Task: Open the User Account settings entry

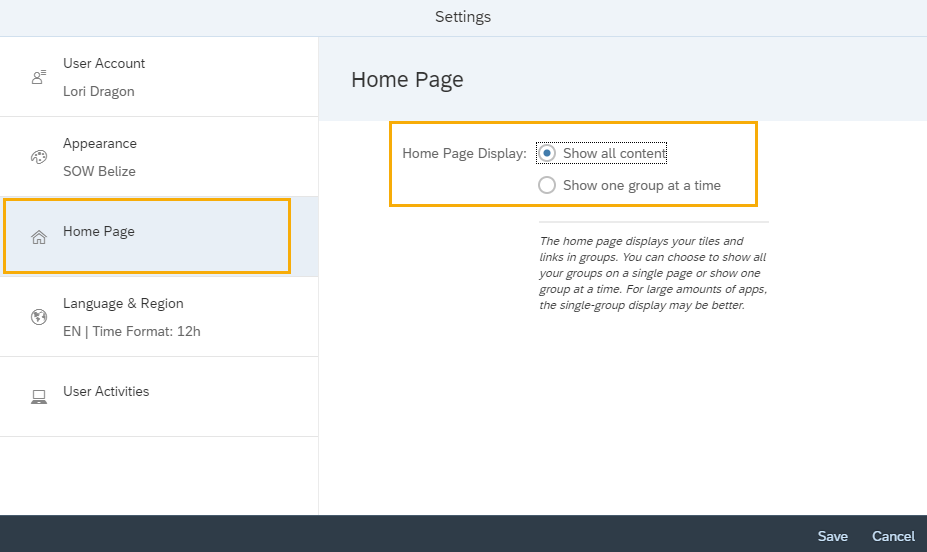Action: (159, 77)
